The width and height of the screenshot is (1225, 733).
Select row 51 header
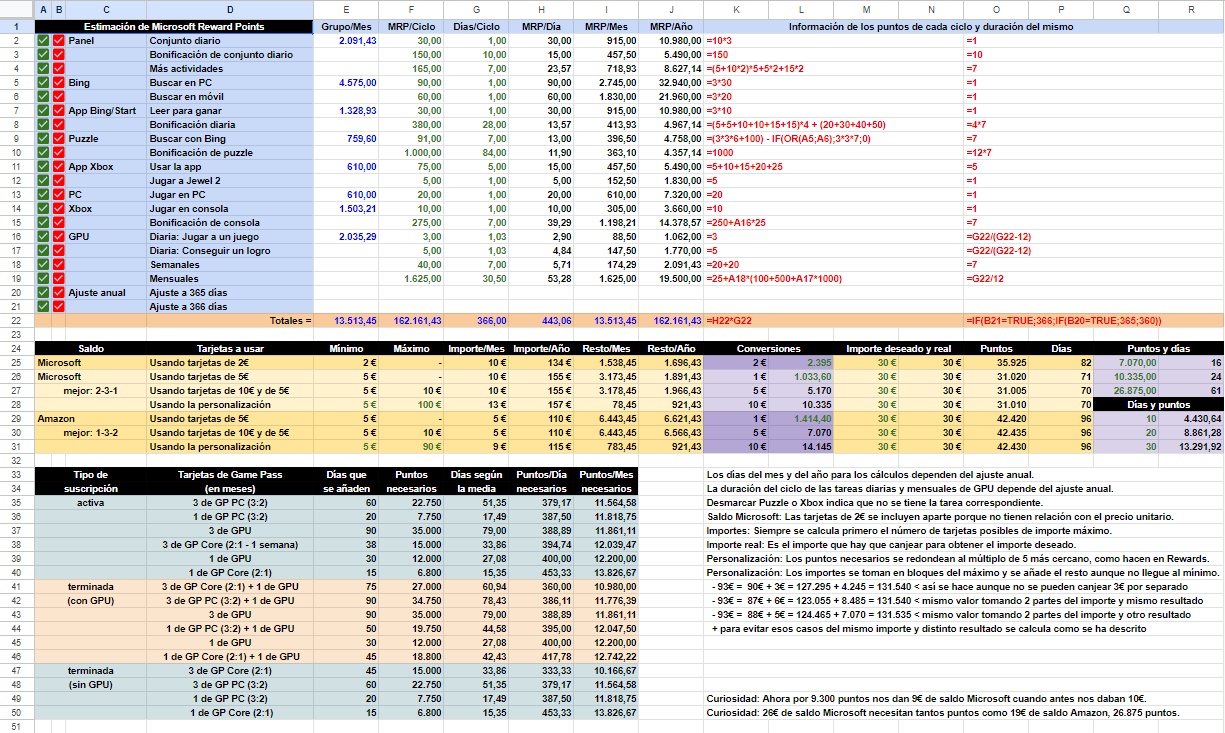[17, 726]
